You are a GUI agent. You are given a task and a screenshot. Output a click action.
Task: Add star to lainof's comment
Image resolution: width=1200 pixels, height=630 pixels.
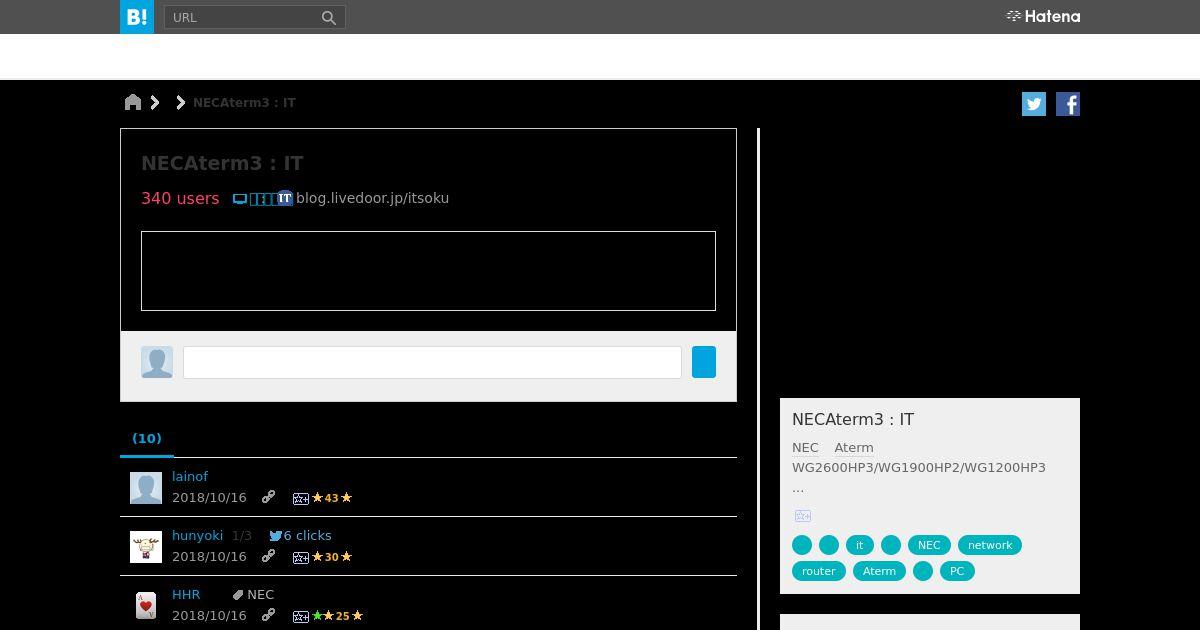tap(300, 498)
